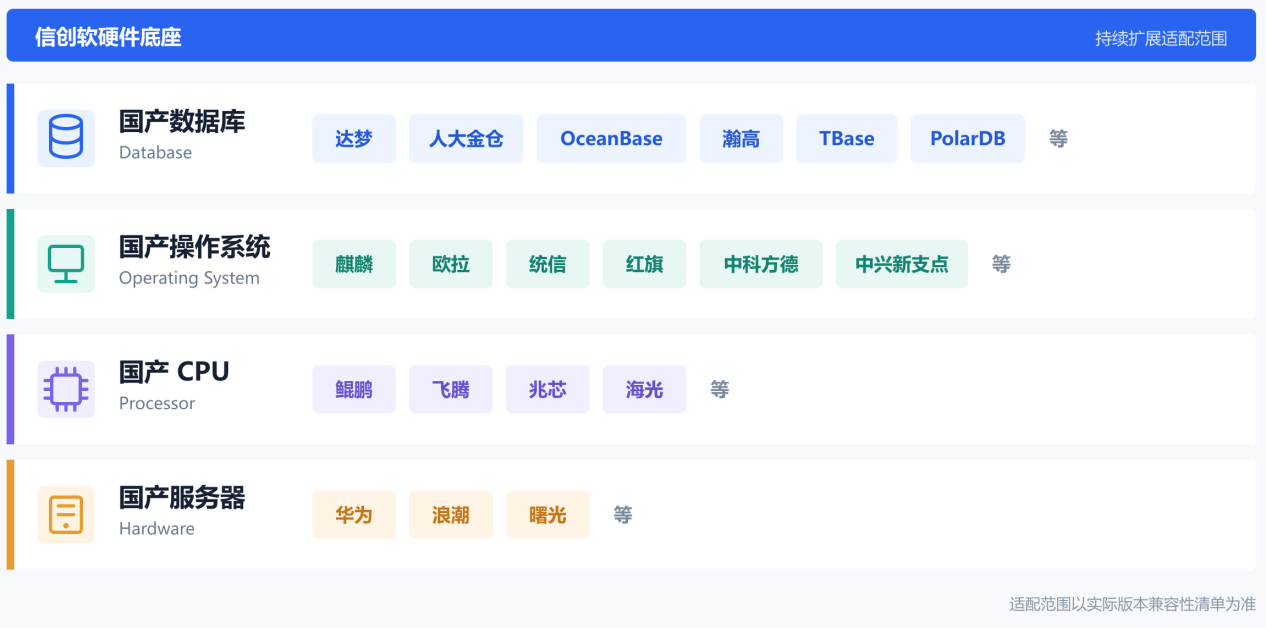
Task: Click the 适配范围以实际版本兼容性清单为准 footnote
Action: pyautogui.click(x=1132, y=604)
